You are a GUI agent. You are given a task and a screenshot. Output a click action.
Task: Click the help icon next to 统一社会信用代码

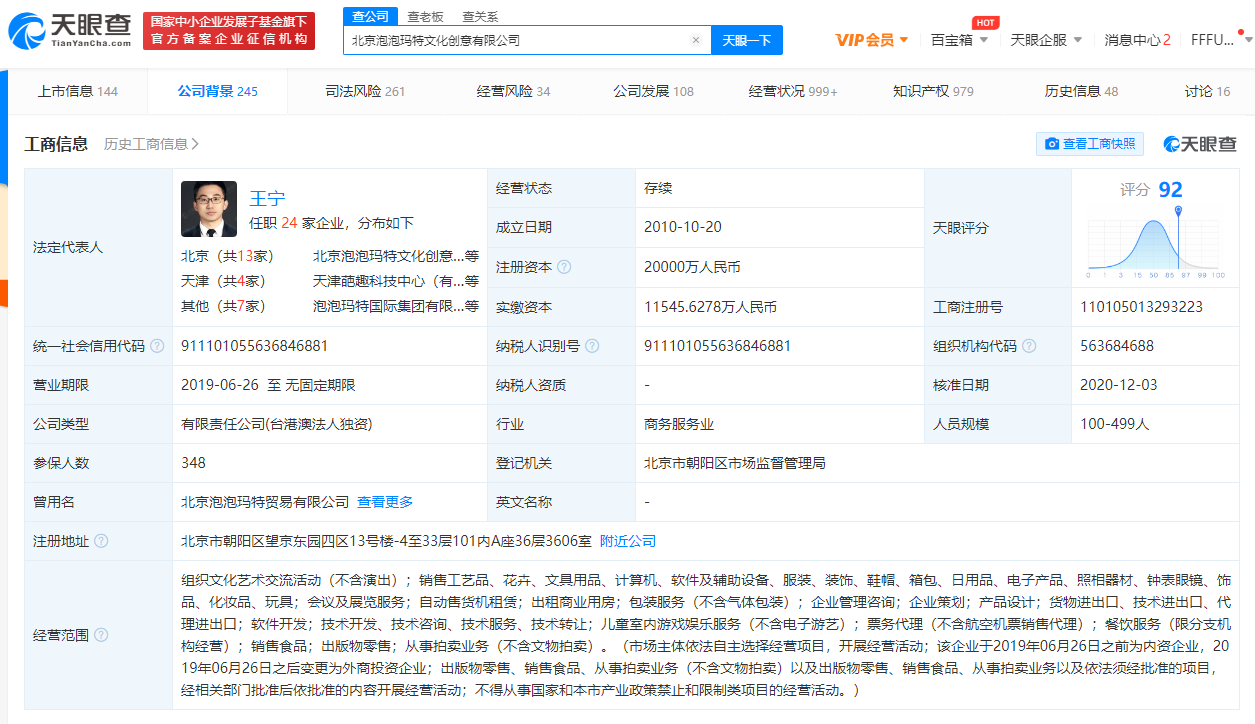[x=156, y=346]
